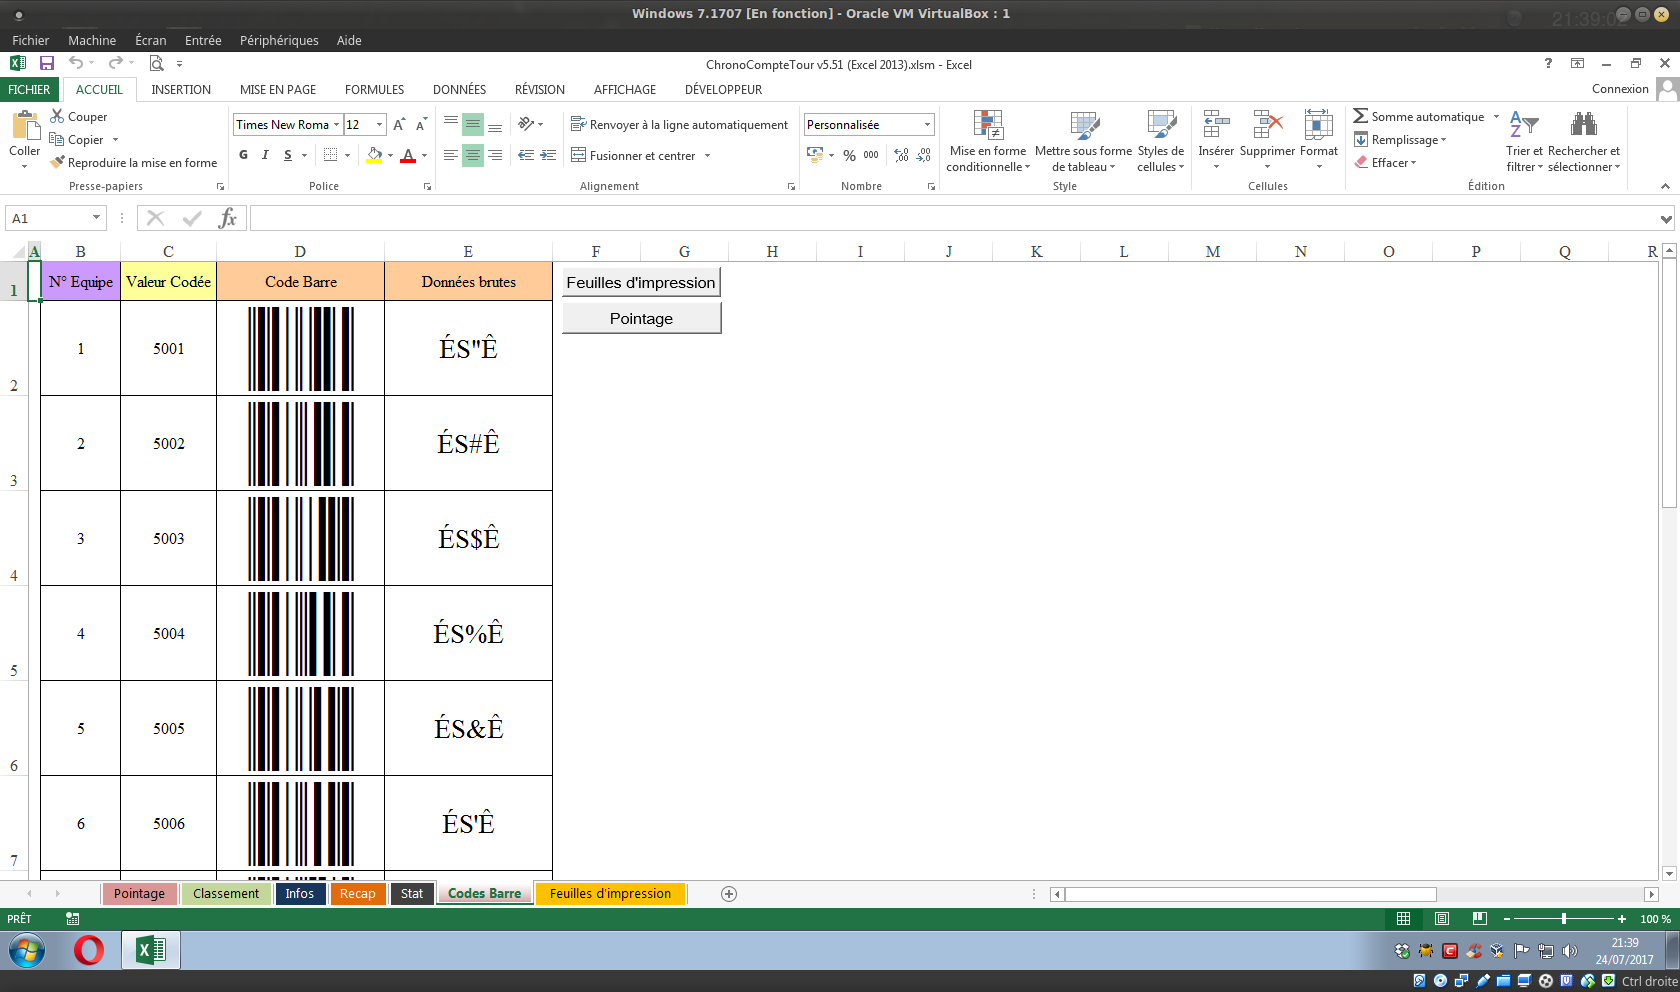This screenshot has height=992, width=1680.
Task: Click the Sort and Filter icon
Action: (x=1524, y=126)
